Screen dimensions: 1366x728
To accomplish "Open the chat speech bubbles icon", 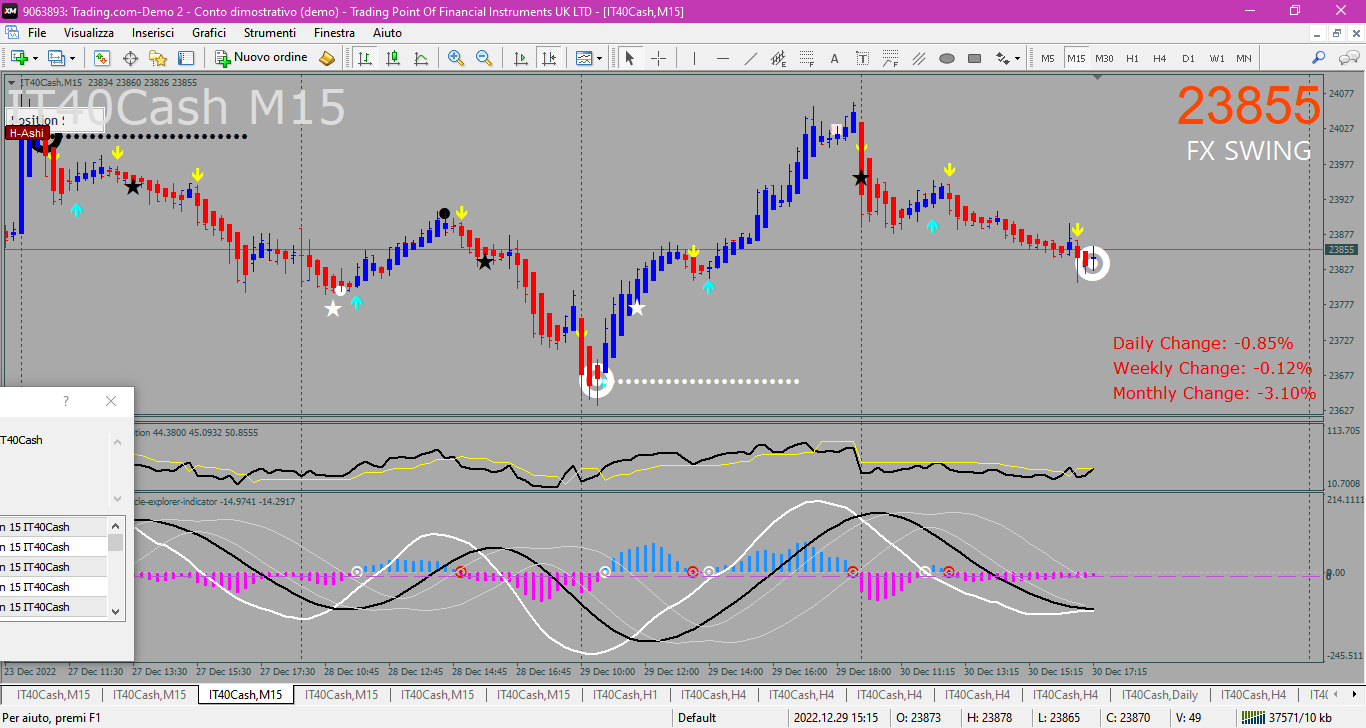I will point(1346,58).
